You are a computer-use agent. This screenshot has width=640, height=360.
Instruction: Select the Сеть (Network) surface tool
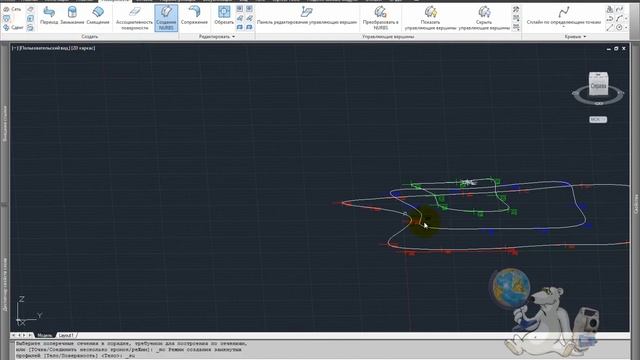(12, 9)
